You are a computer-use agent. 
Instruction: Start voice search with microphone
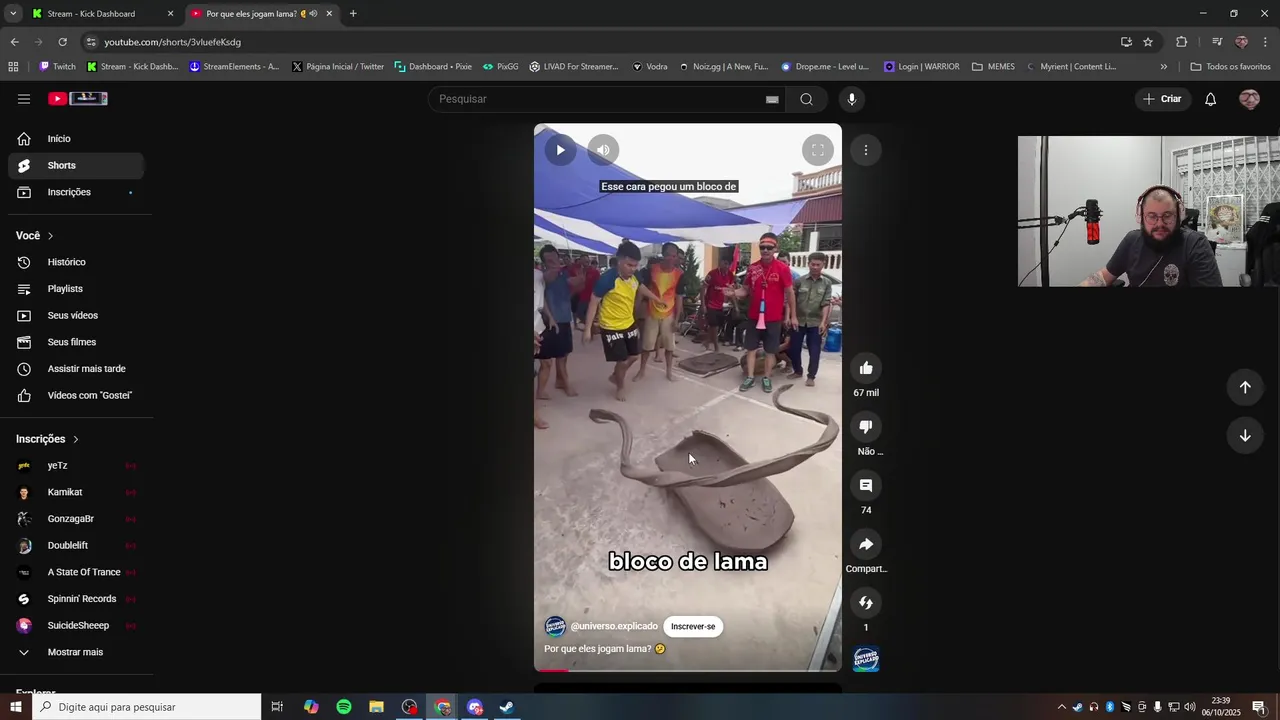(852, 99)
